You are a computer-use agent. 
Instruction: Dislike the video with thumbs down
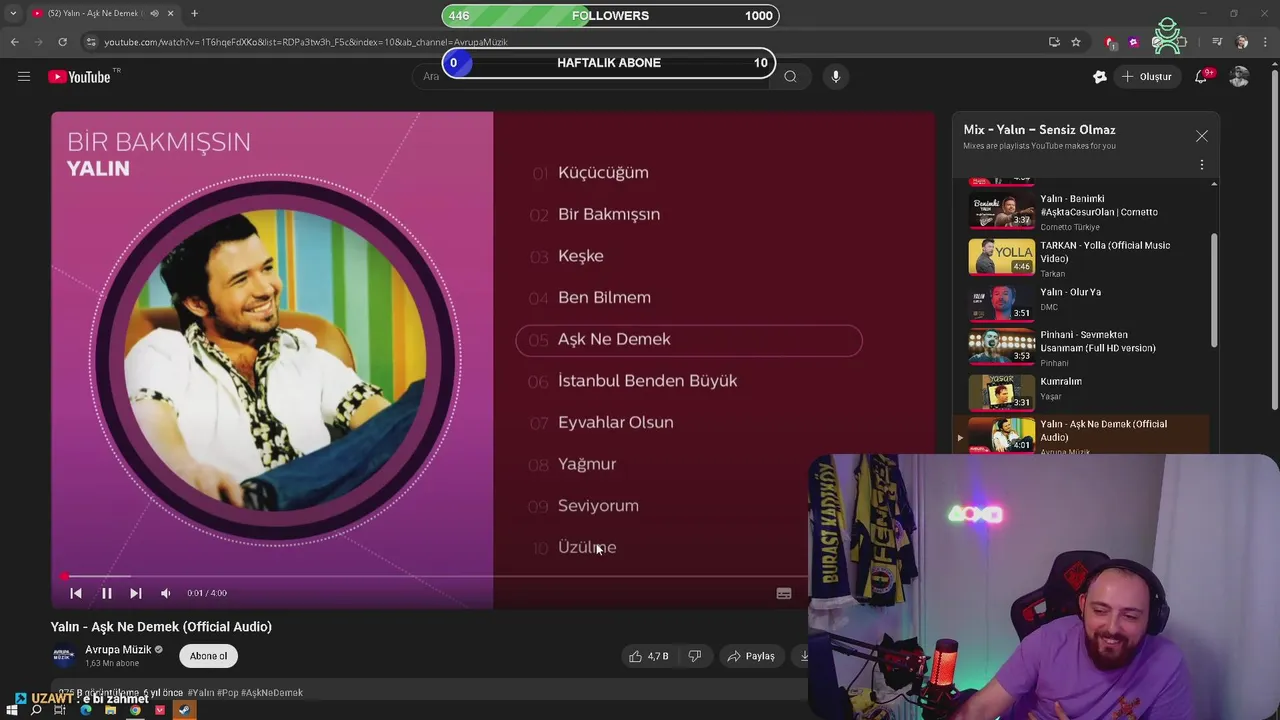point(695,656)
